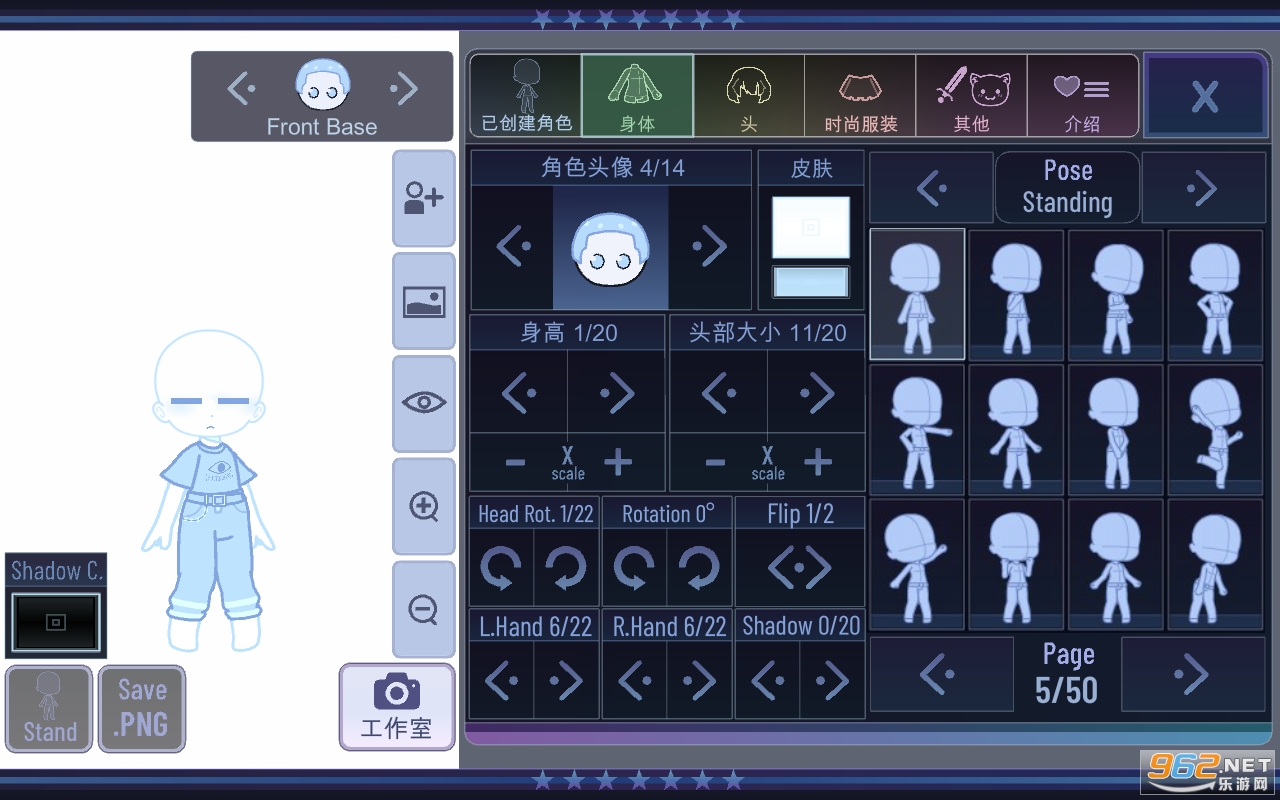Click the zoom out magnifier icon

tap(423, 608)
